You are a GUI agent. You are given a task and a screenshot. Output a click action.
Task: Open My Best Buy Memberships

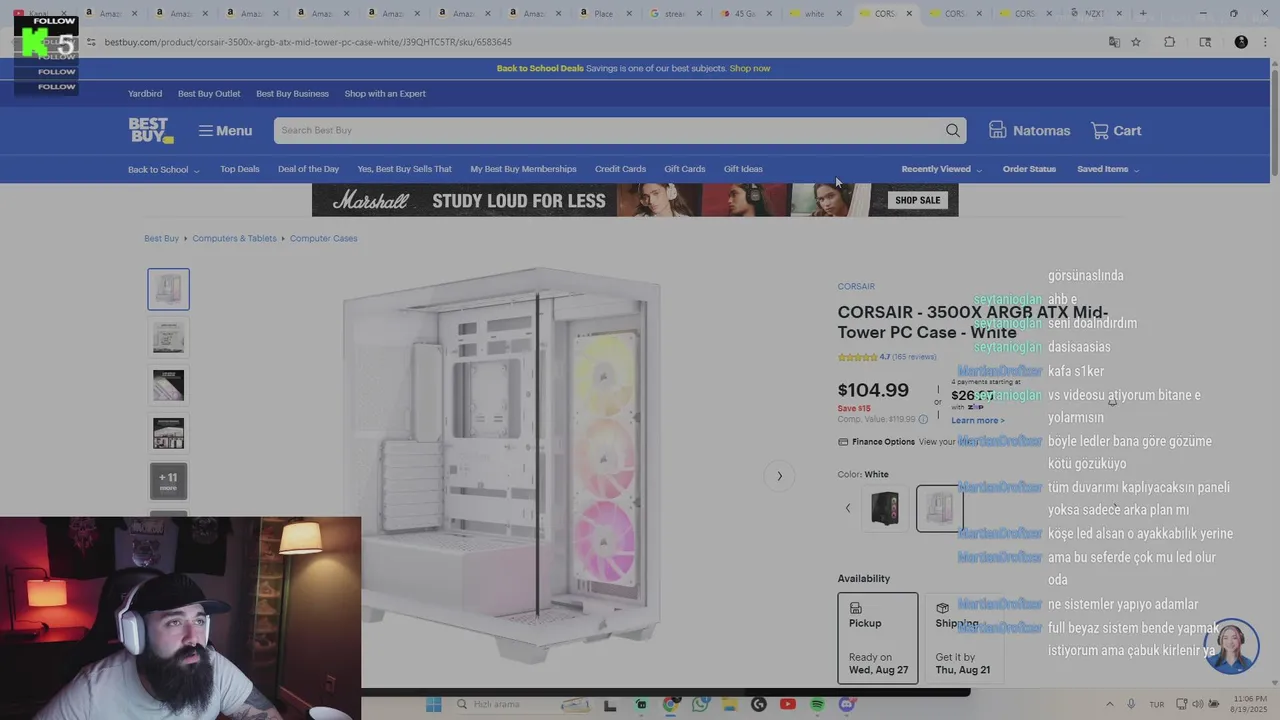(x=523, y=169)
